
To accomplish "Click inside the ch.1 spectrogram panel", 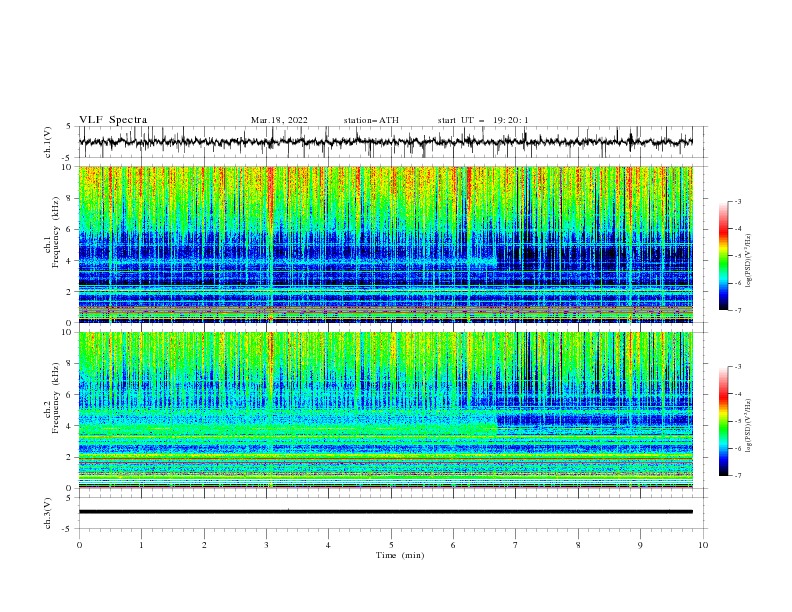I will [x=385, y=244].
